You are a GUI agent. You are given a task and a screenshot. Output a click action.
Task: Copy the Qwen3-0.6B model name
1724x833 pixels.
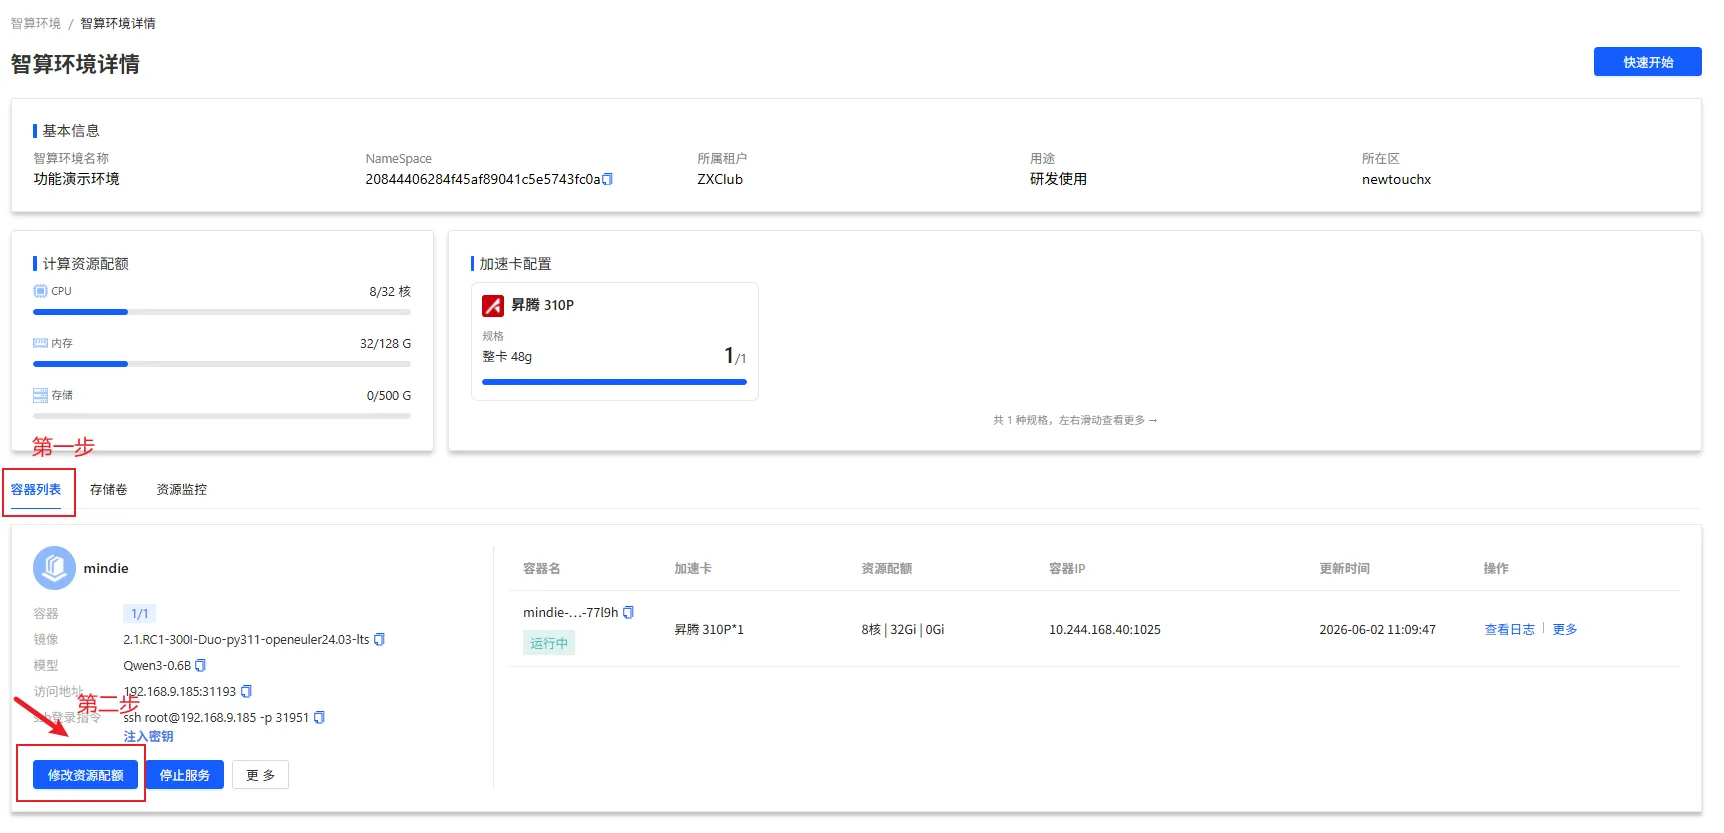click(200, 665)
